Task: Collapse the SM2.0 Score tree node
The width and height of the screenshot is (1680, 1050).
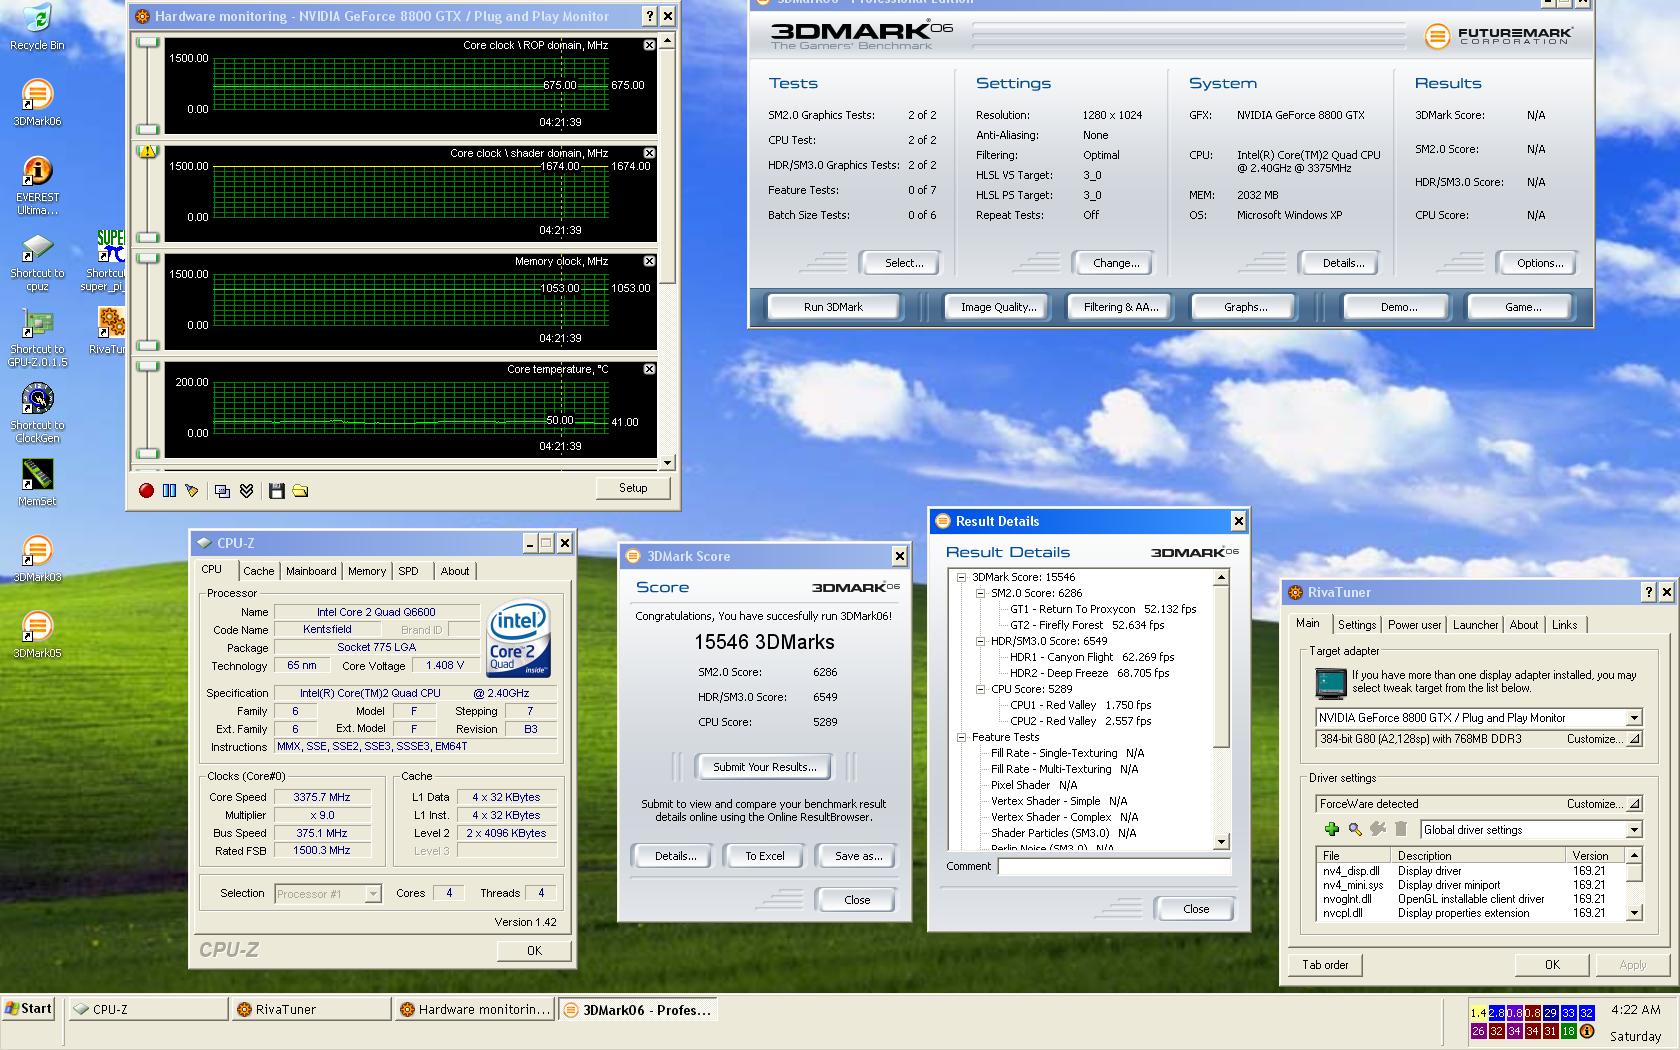Action: (x=980, y=593)
